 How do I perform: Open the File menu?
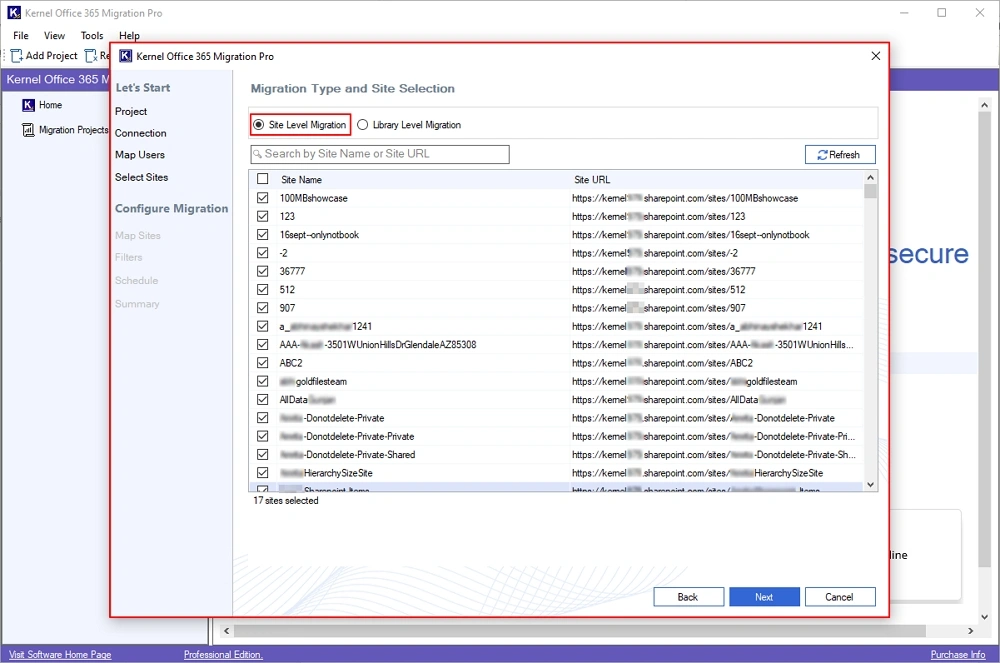[x=21, y=36]
